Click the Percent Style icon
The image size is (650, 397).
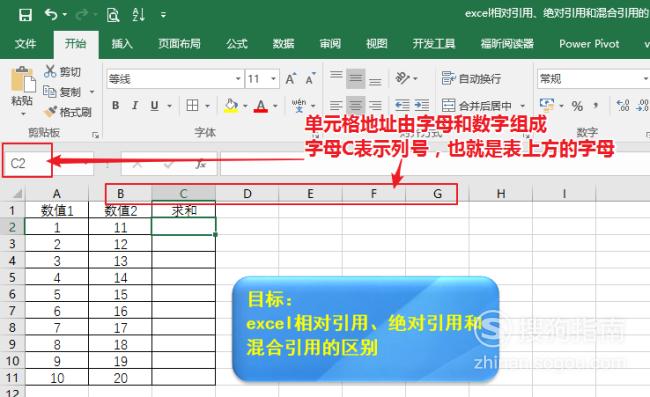(x=577, y=106)
